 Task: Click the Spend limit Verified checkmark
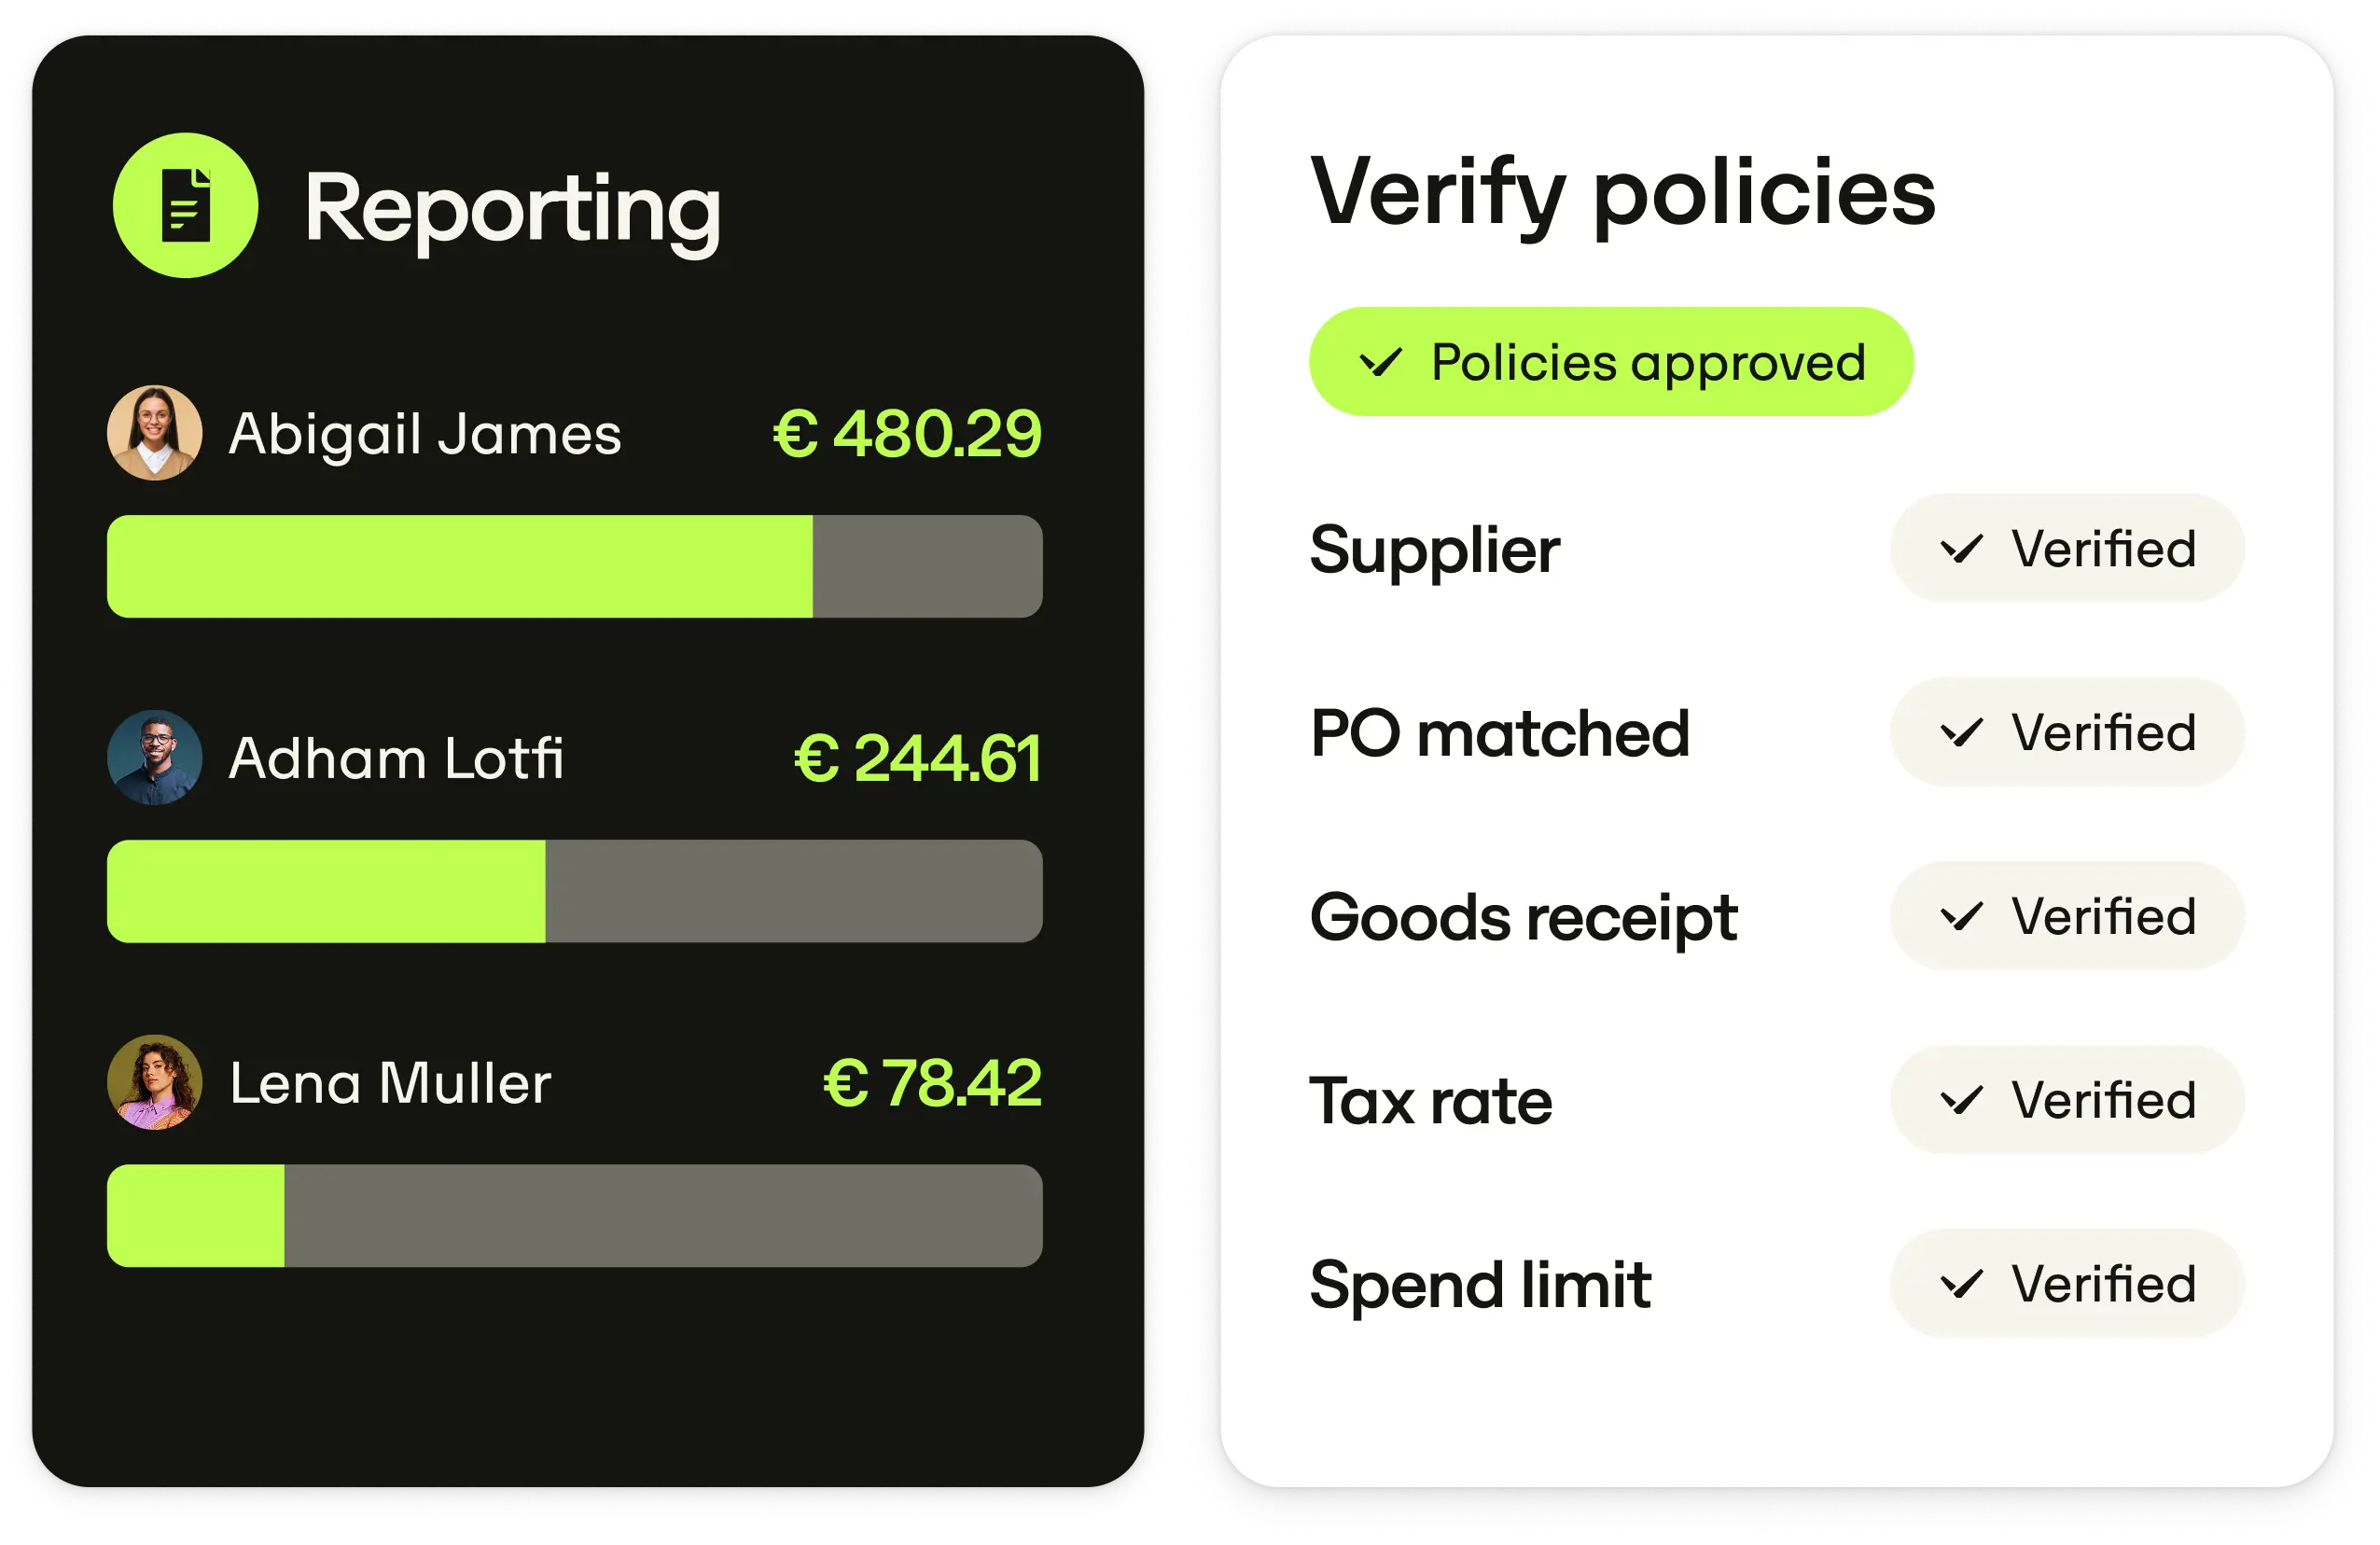point(1961,1284)
